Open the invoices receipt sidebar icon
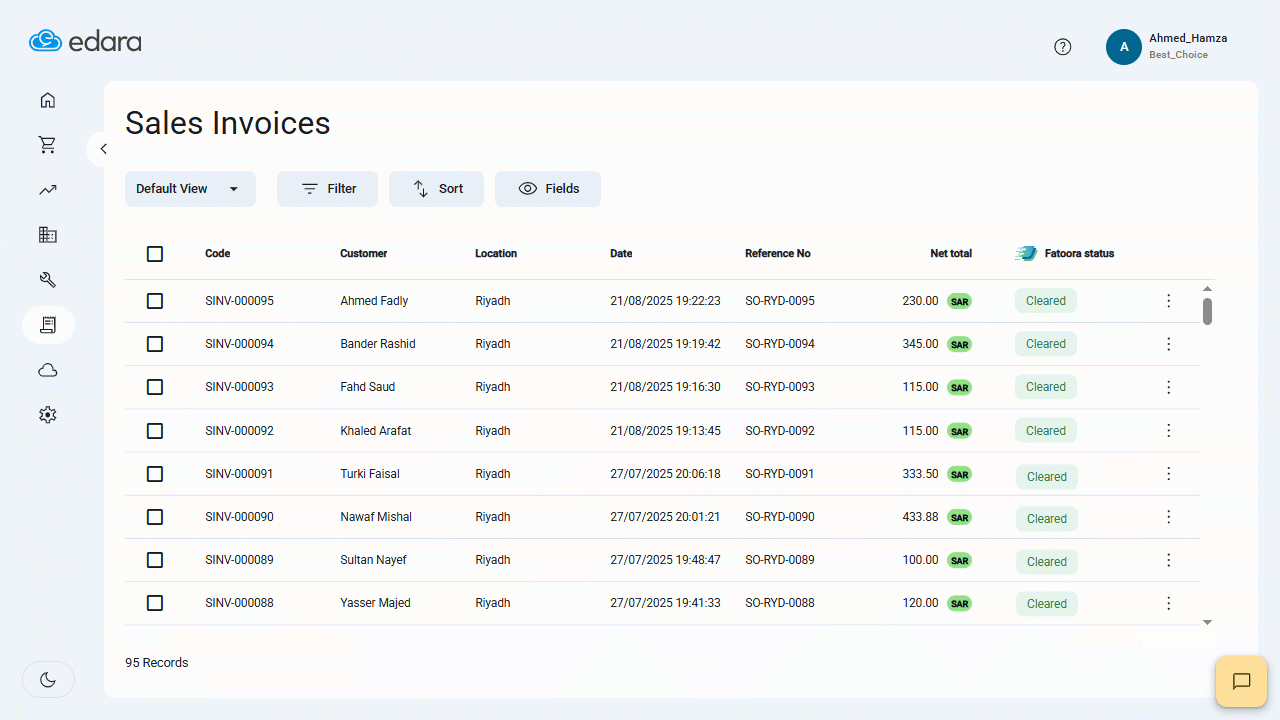 coord(48,325)
